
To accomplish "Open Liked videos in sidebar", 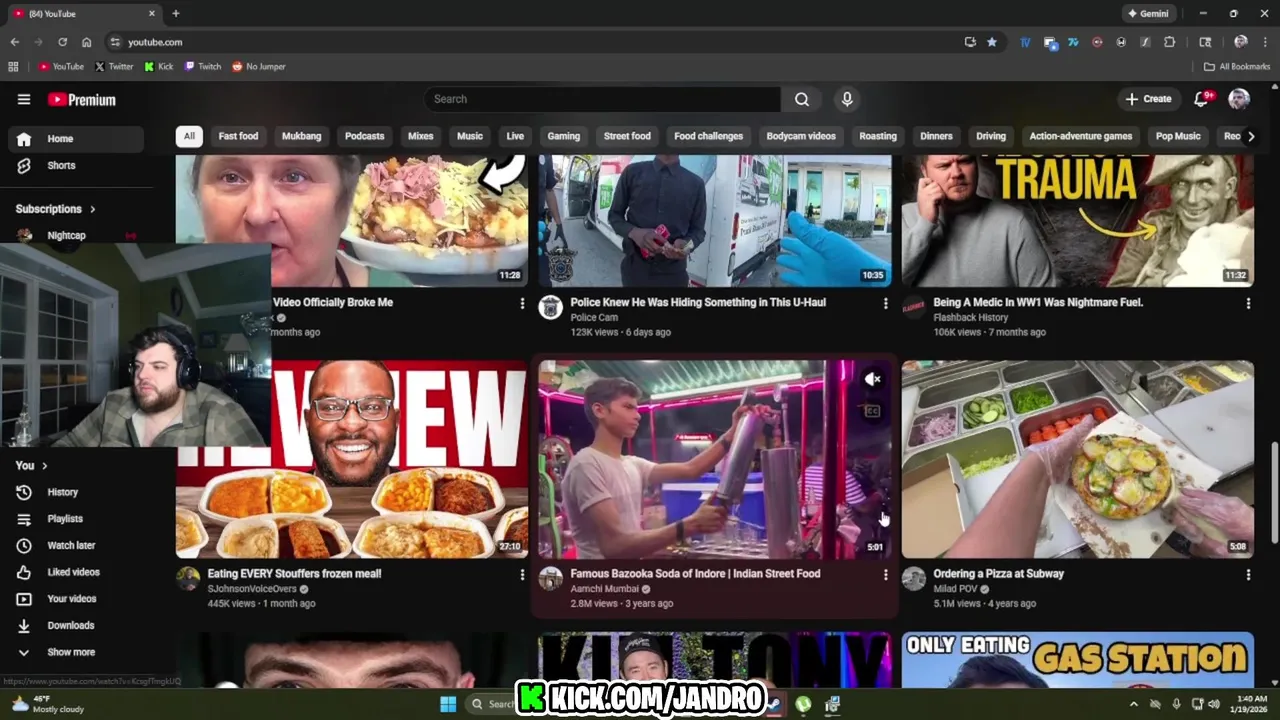I will click(73, 572).
